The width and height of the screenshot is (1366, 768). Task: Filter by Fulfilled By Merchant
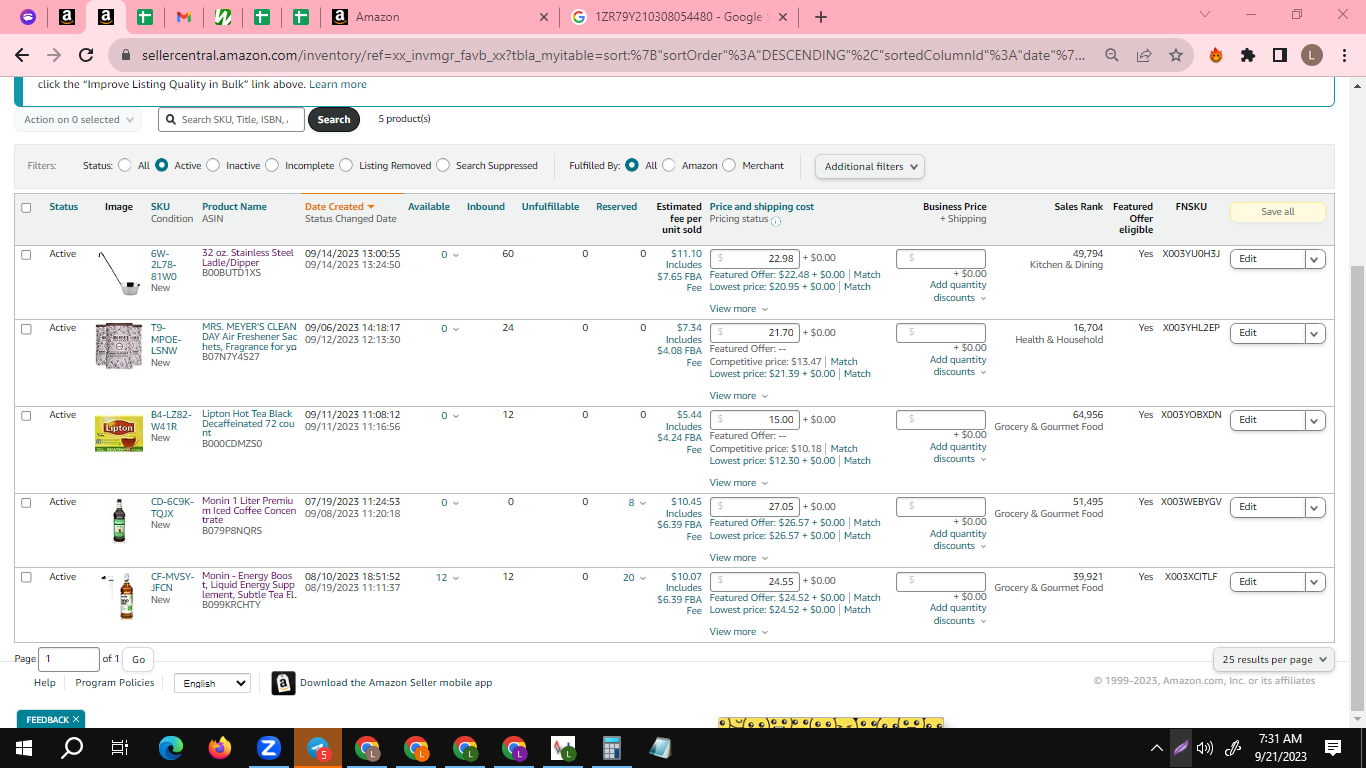pos(729,165)
